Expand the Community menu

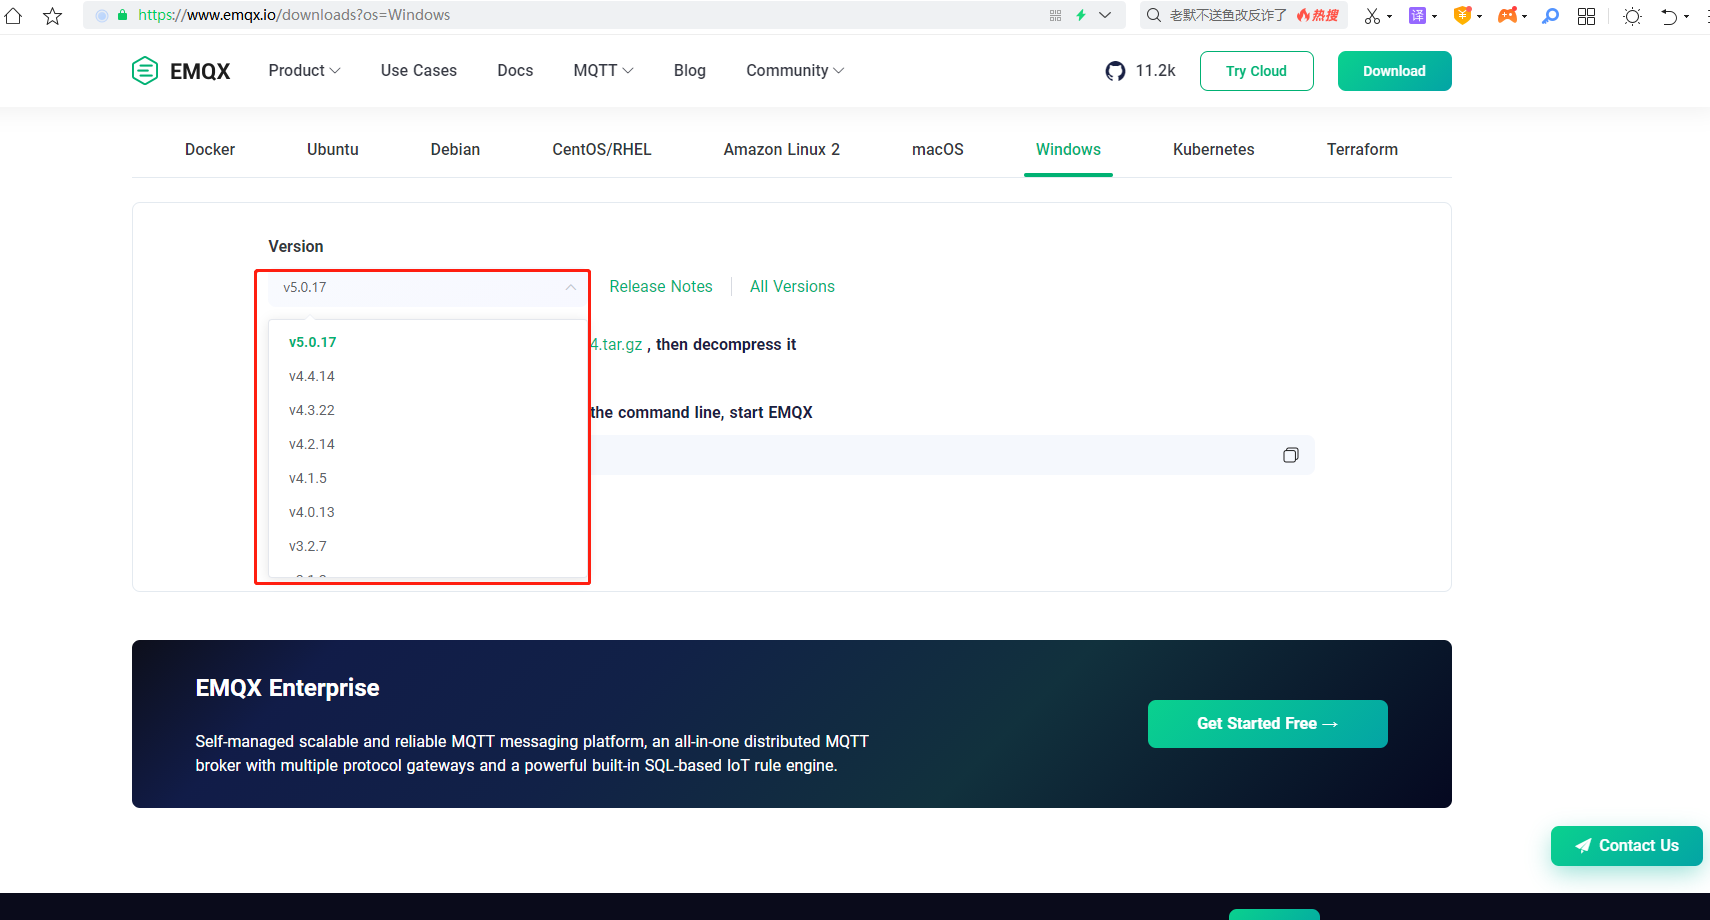pyautogui.click(x=795, y=71)
